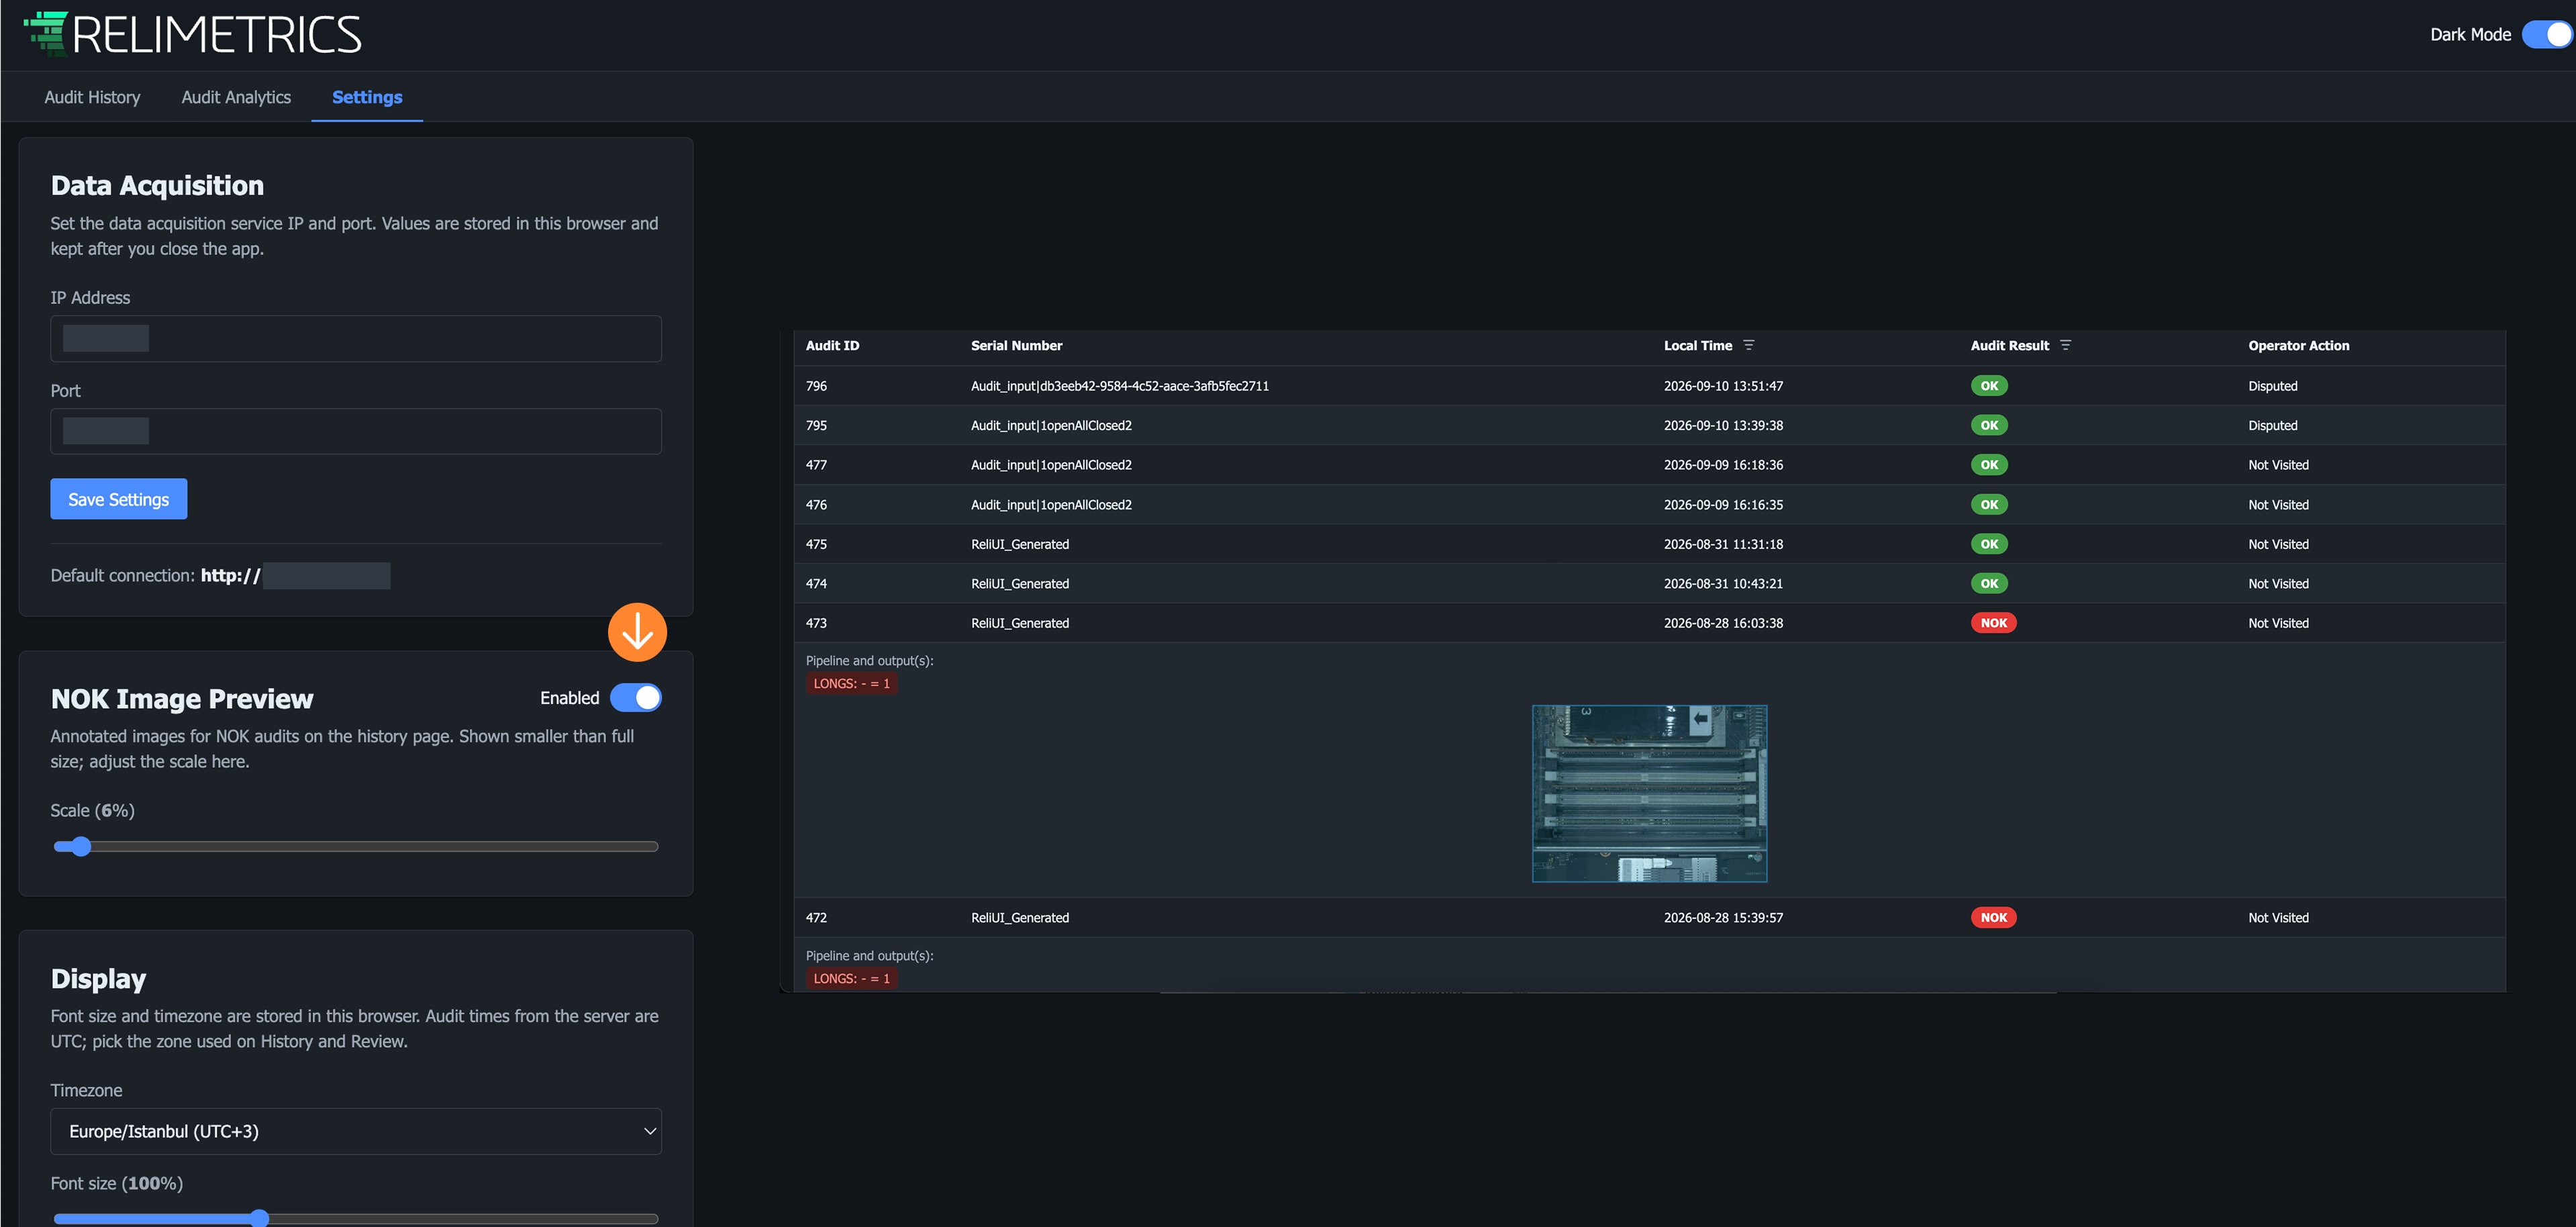Click the Relimetrics logo
This screenshot has height=1227, width=2576.
pyautogui.click(x=192, y=35)
